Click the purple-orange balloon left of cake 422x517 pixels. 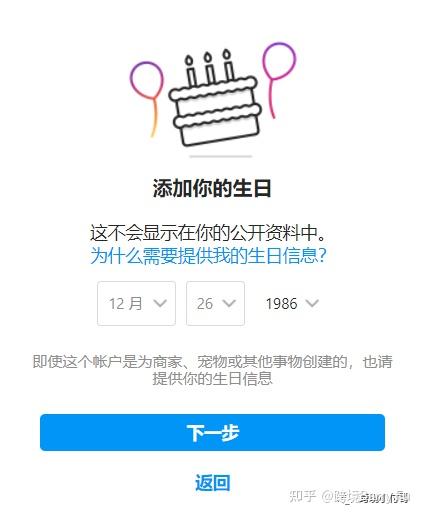point(147,99)
